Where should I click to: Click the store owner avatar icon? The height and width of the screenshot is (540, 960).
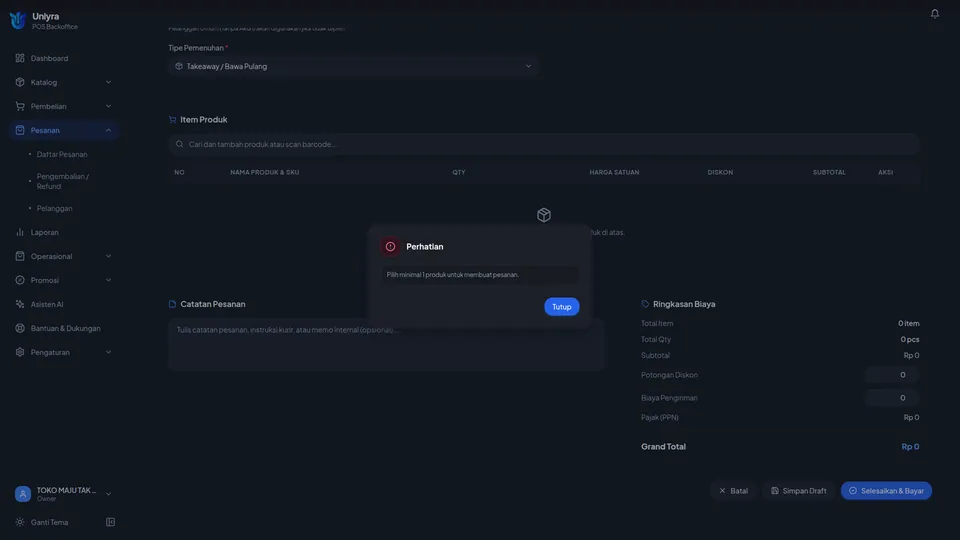[x=23, y=493]
